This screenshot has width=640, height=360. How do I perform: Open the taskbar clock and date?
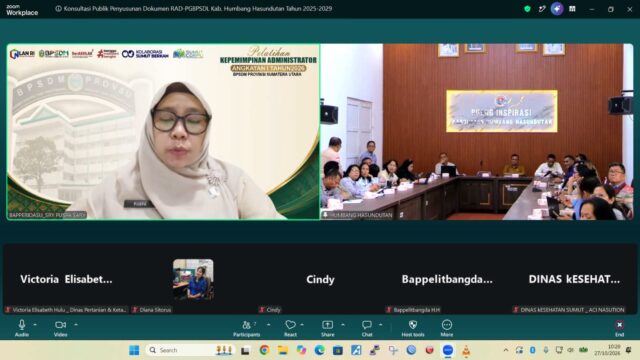tap(607, 350)
